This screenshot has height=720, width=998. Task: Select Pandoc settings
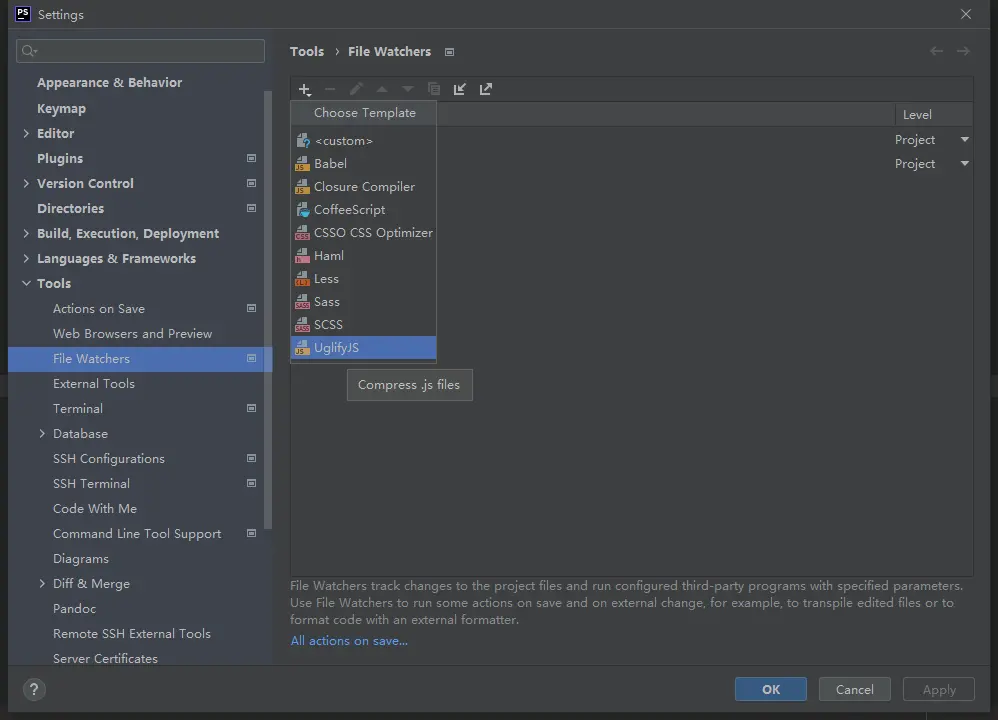click(x=74, y=609)
